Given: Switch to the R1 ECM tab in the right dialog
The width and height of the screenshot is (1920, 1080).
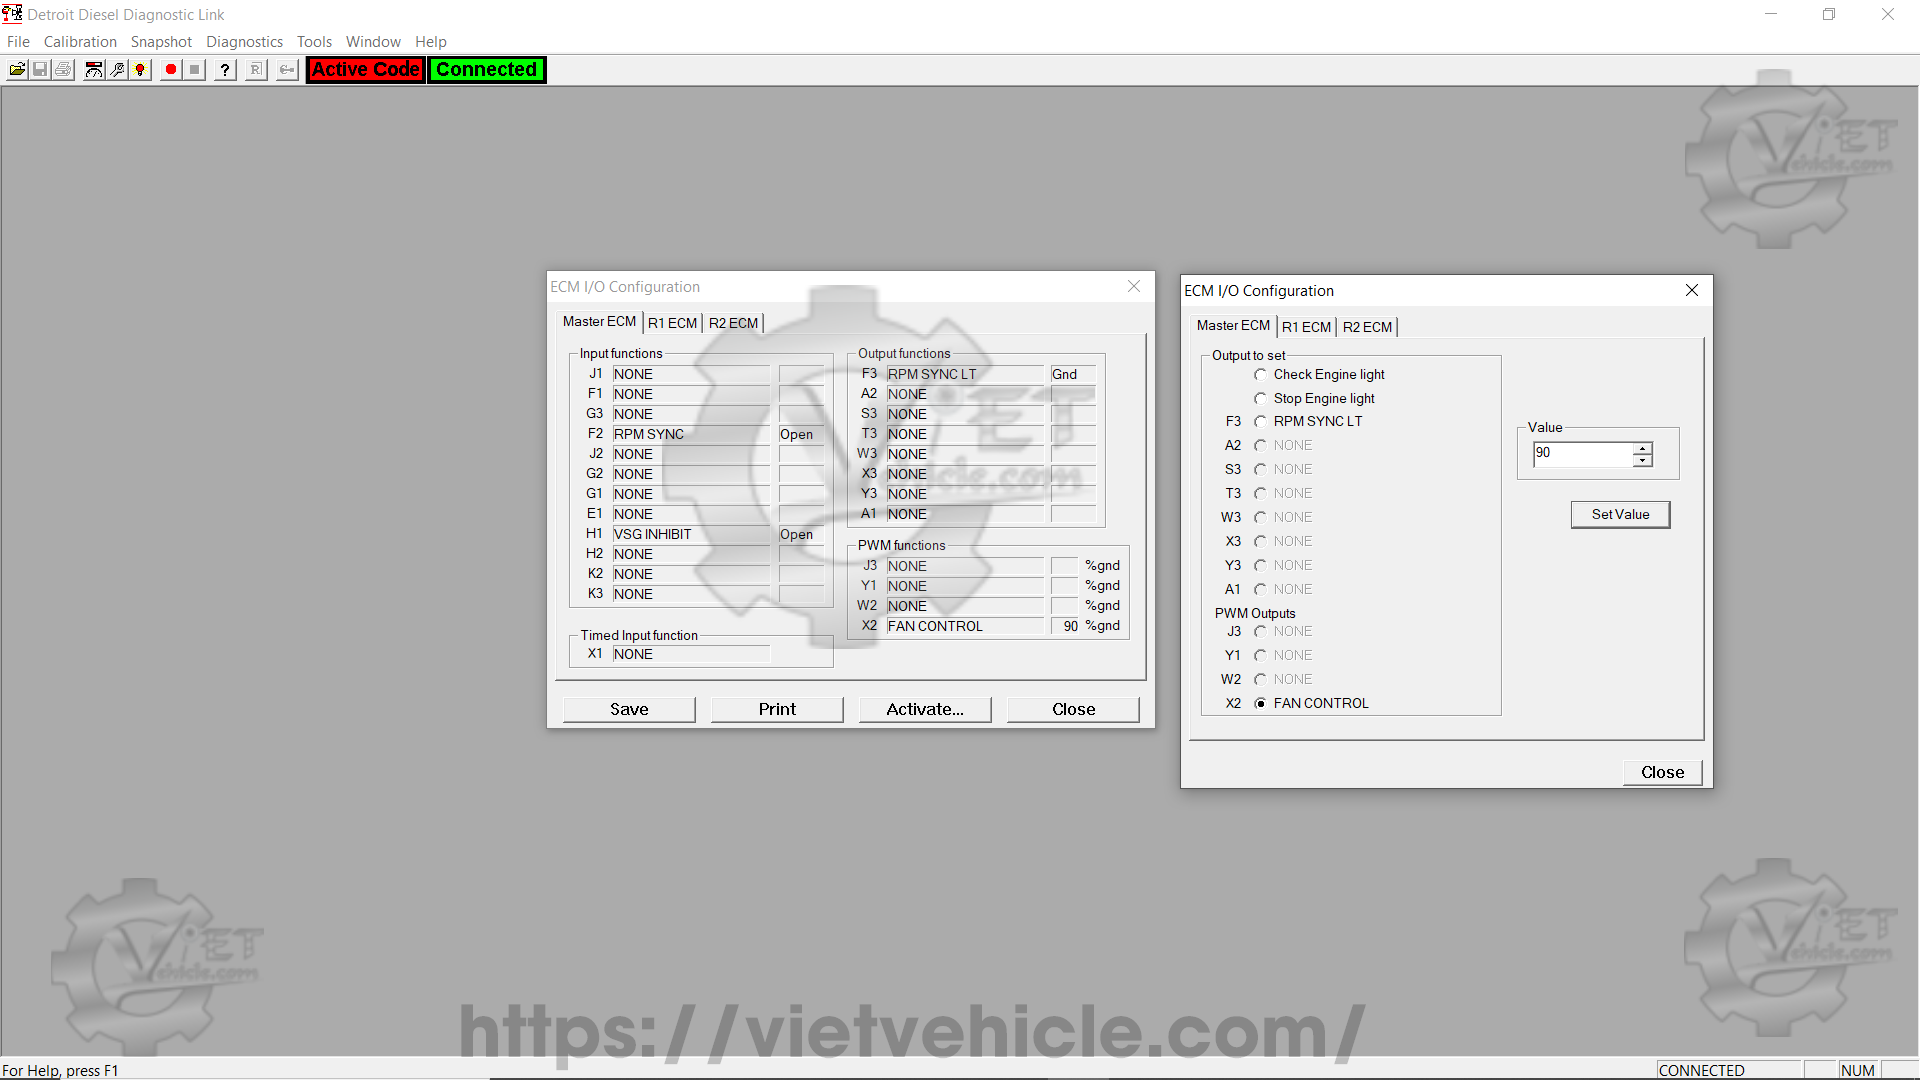Looking at the screenshot, I should tap(1306, 327).
